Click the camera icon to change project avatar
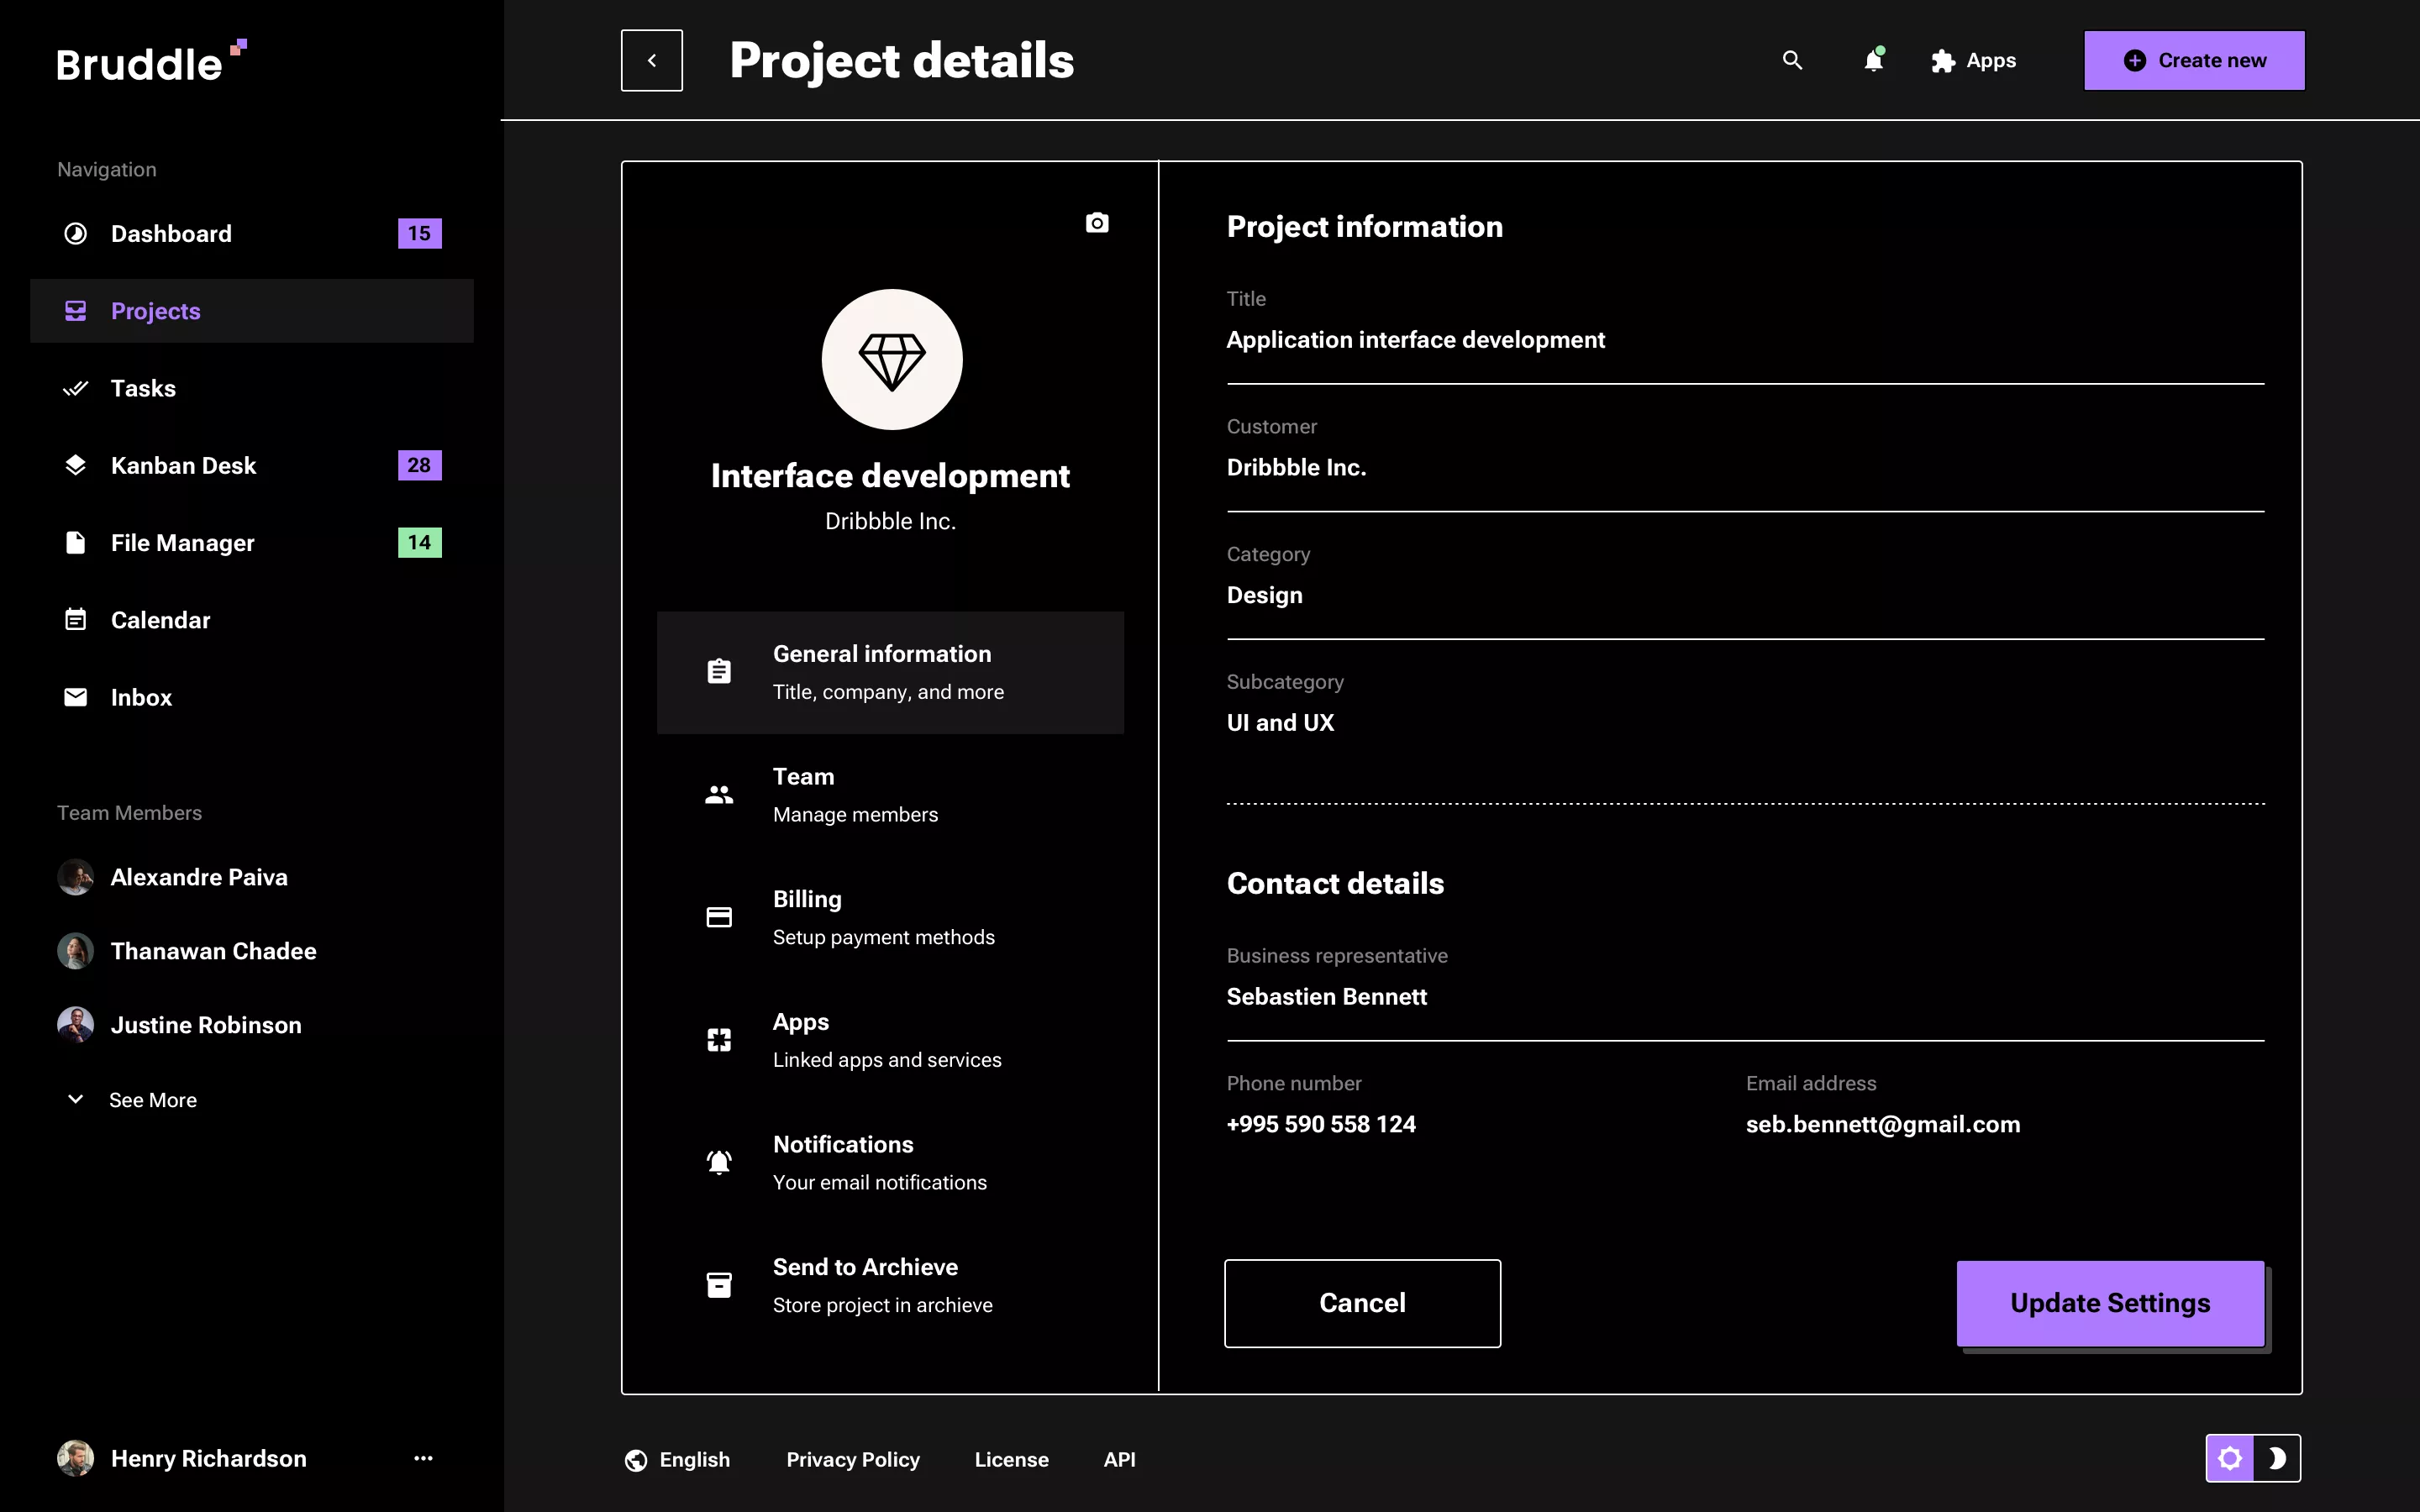 click(1096, 222)
